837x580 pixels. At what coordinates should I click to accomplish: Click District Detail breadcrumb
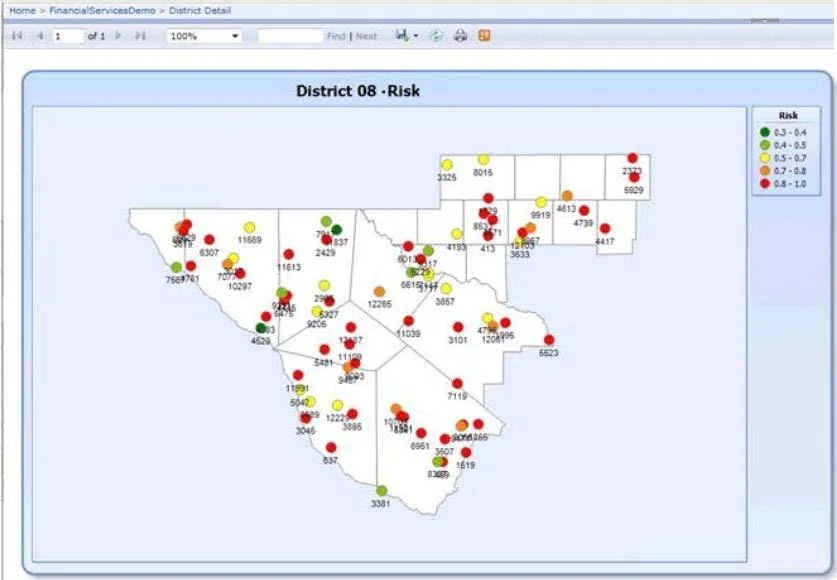200,10
